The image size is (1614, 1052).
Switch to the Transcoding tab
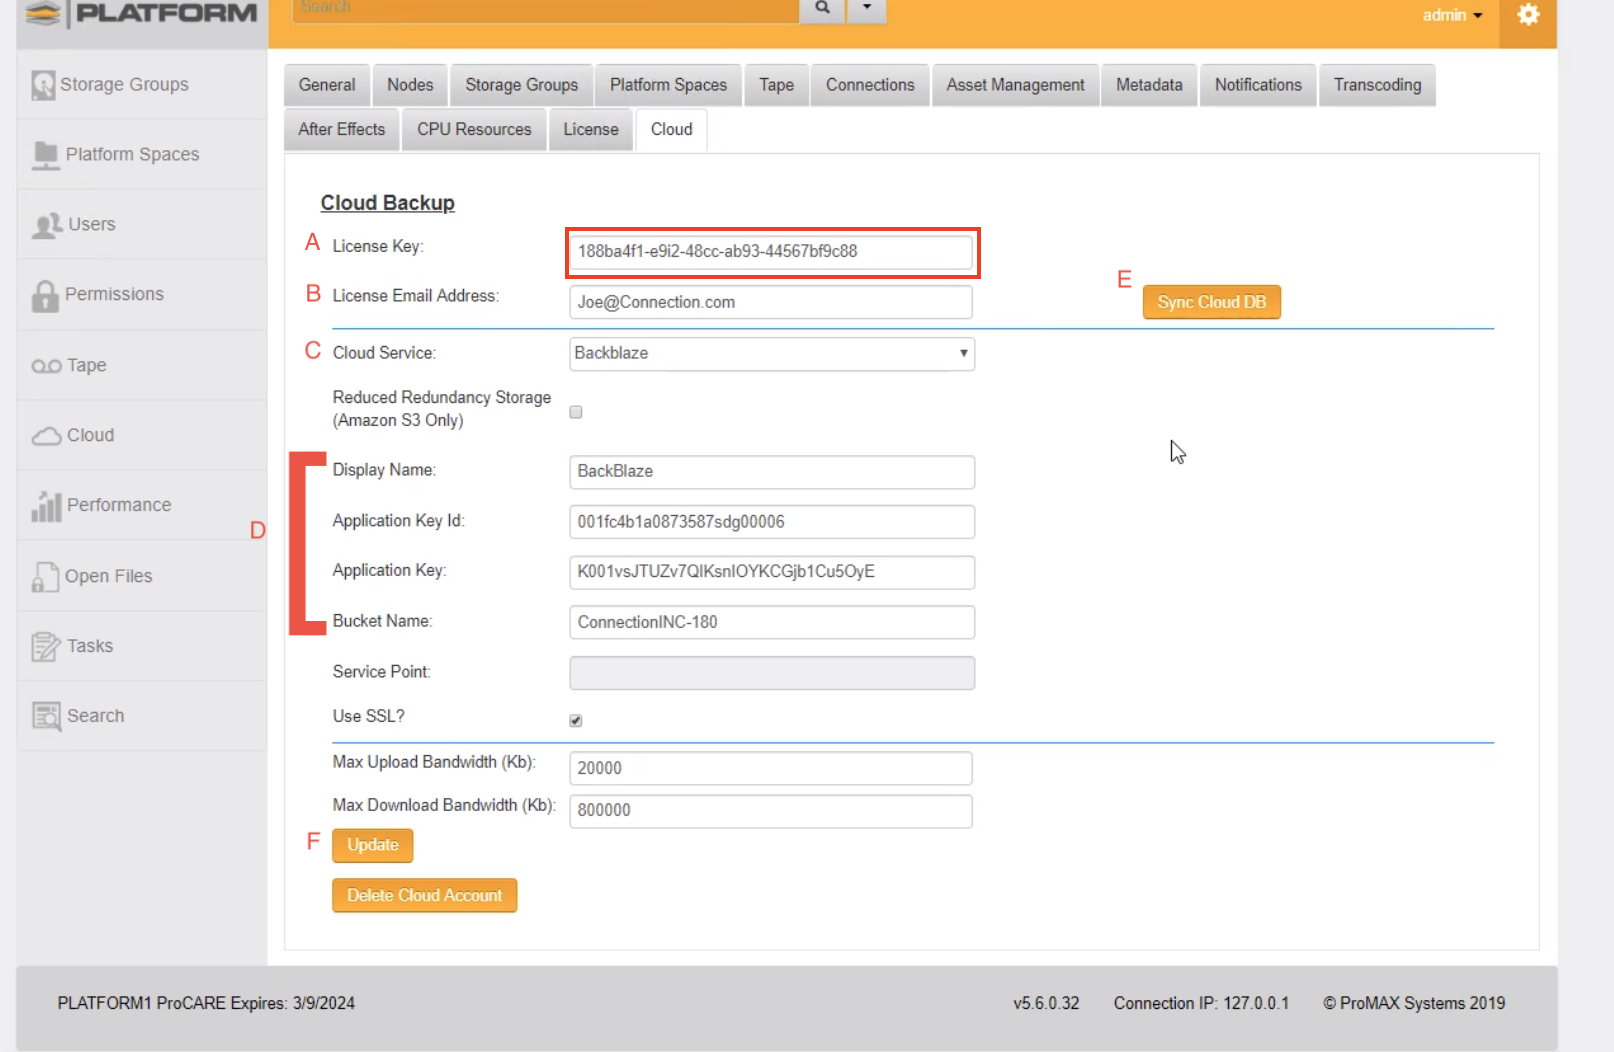click(1377, 85)
